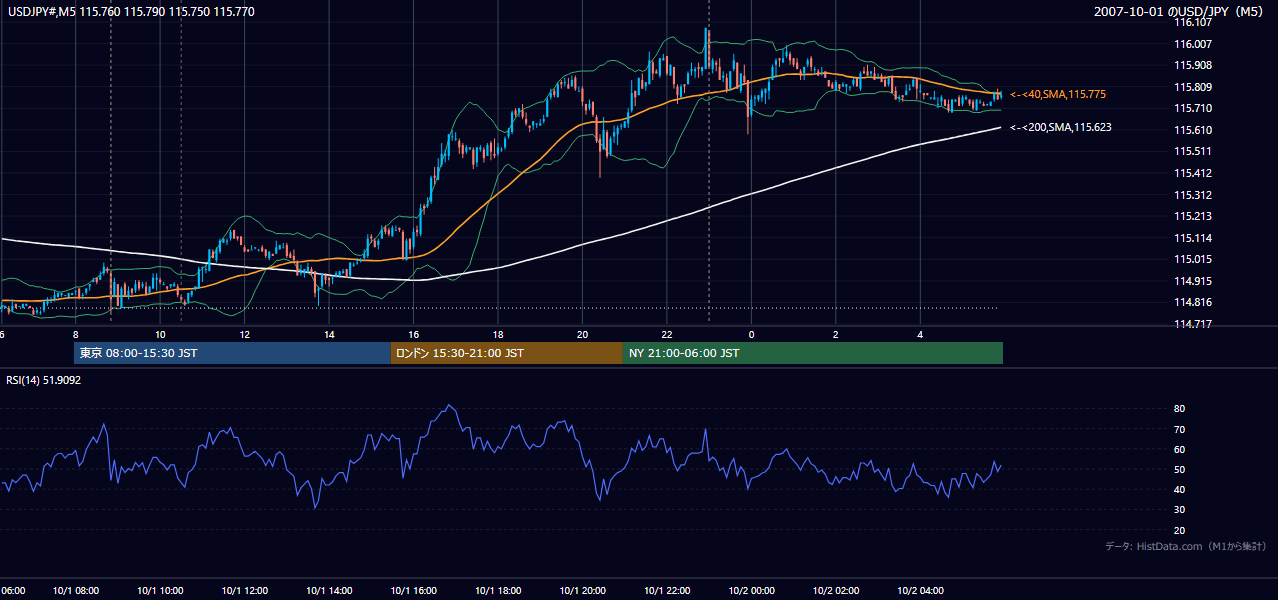Click price axis label 115.809
The width and height of the screenshot is (1278, 600).
click(1193, 87)
